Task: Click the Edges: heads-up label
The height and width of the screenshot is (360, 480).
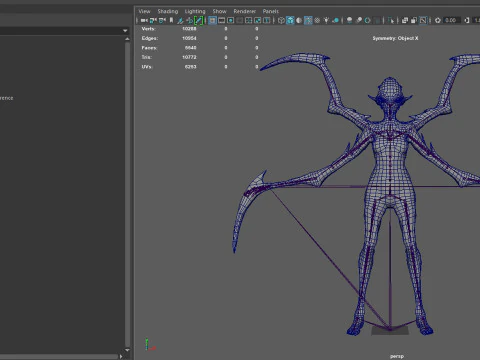Action: coord(150,38)
